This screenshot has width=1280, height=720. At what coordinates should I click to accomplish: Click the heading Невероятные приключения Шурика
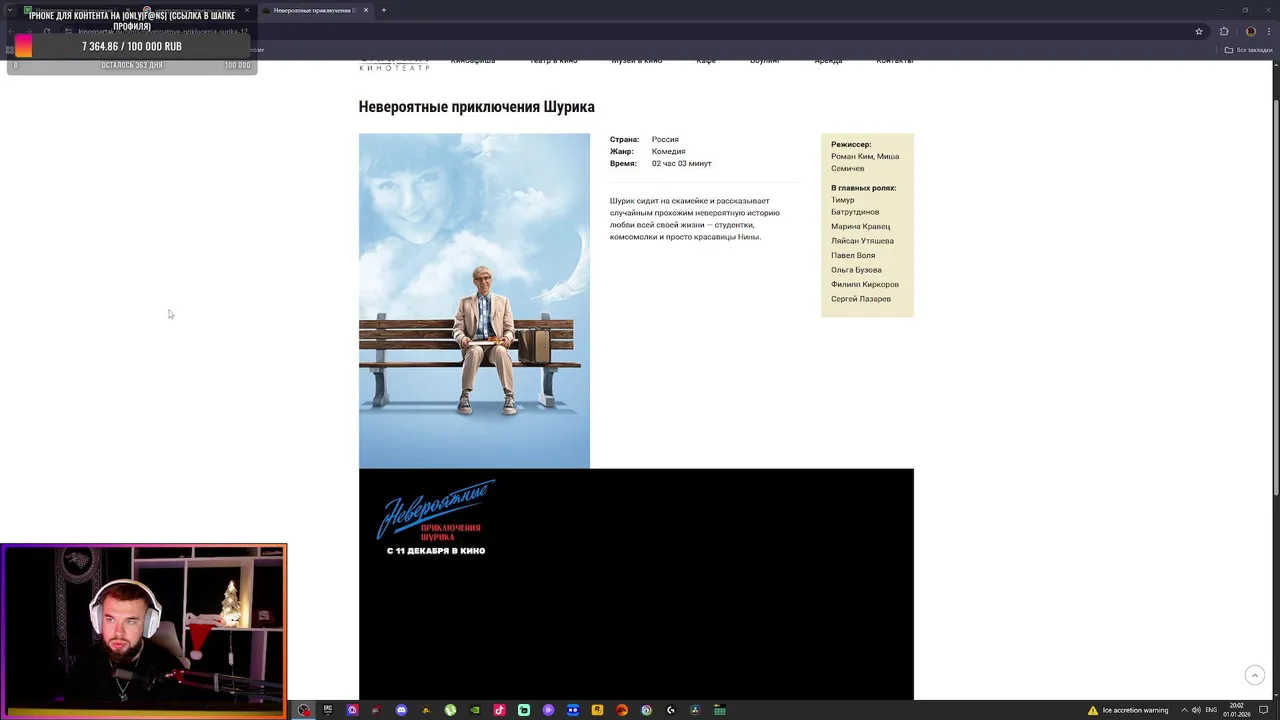tap(476, 107)
